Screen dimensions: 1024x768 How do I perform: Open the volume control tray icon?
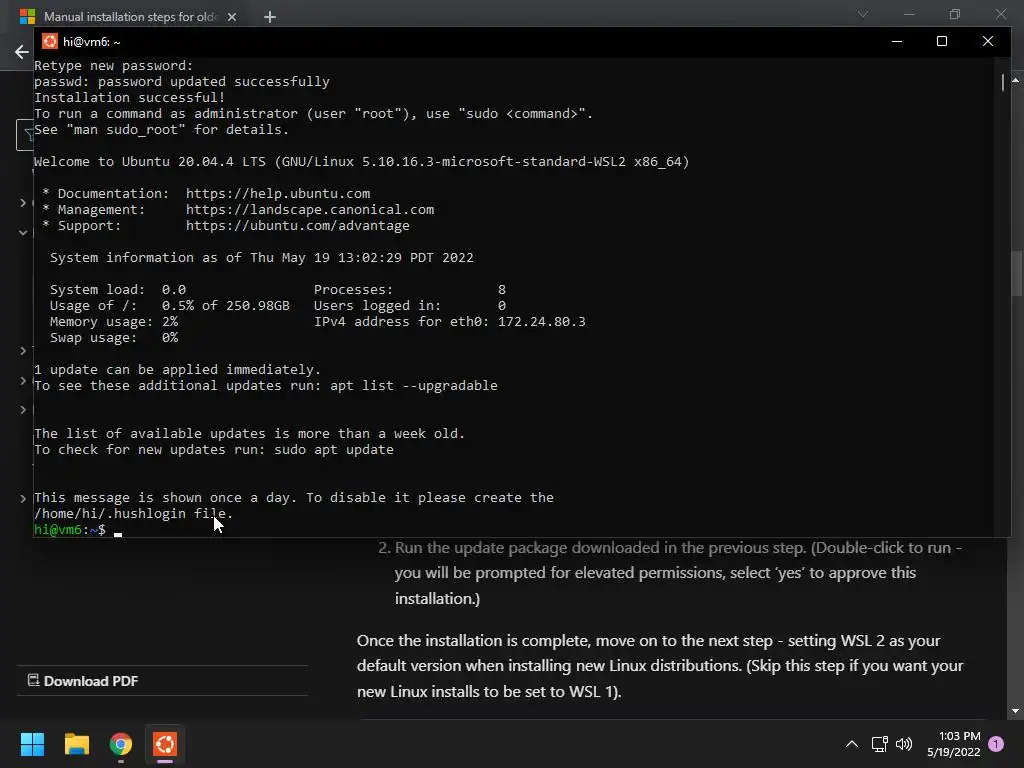pos(904,744)
